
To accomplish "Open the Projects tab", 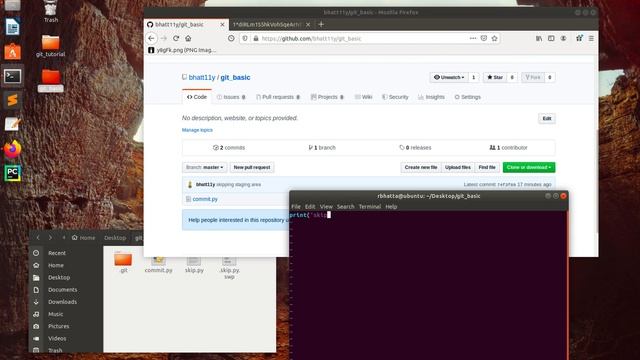I will pyautogui.click(x=327, y=97).
